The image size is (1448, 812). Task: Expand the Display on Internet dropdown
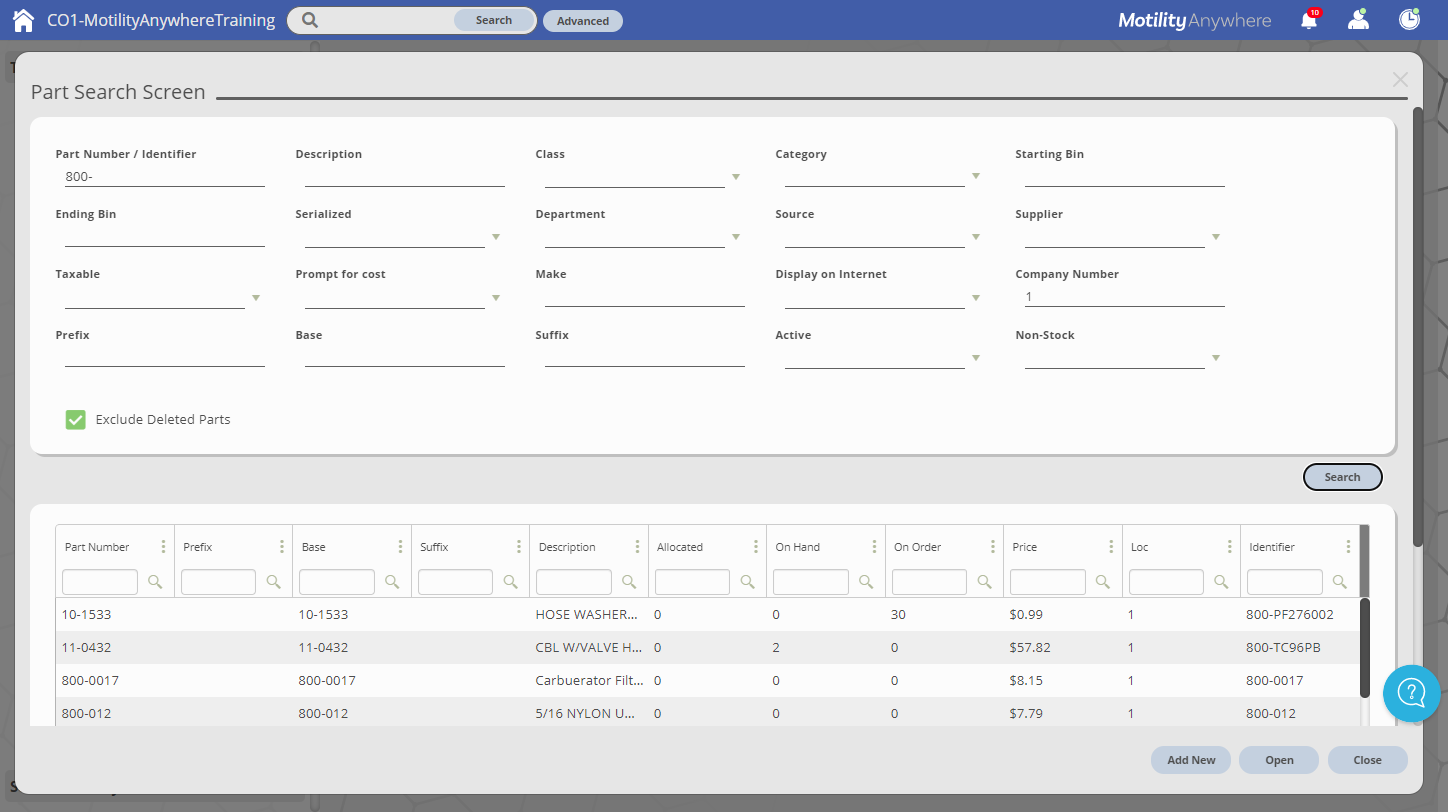tap(975, 298)
